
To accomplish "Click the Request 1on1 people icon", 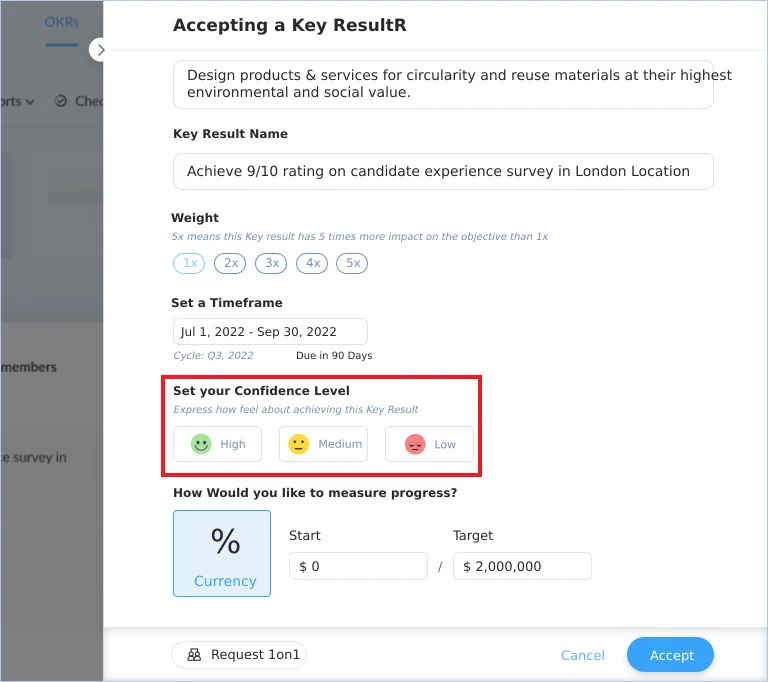I will click(194, 655).
